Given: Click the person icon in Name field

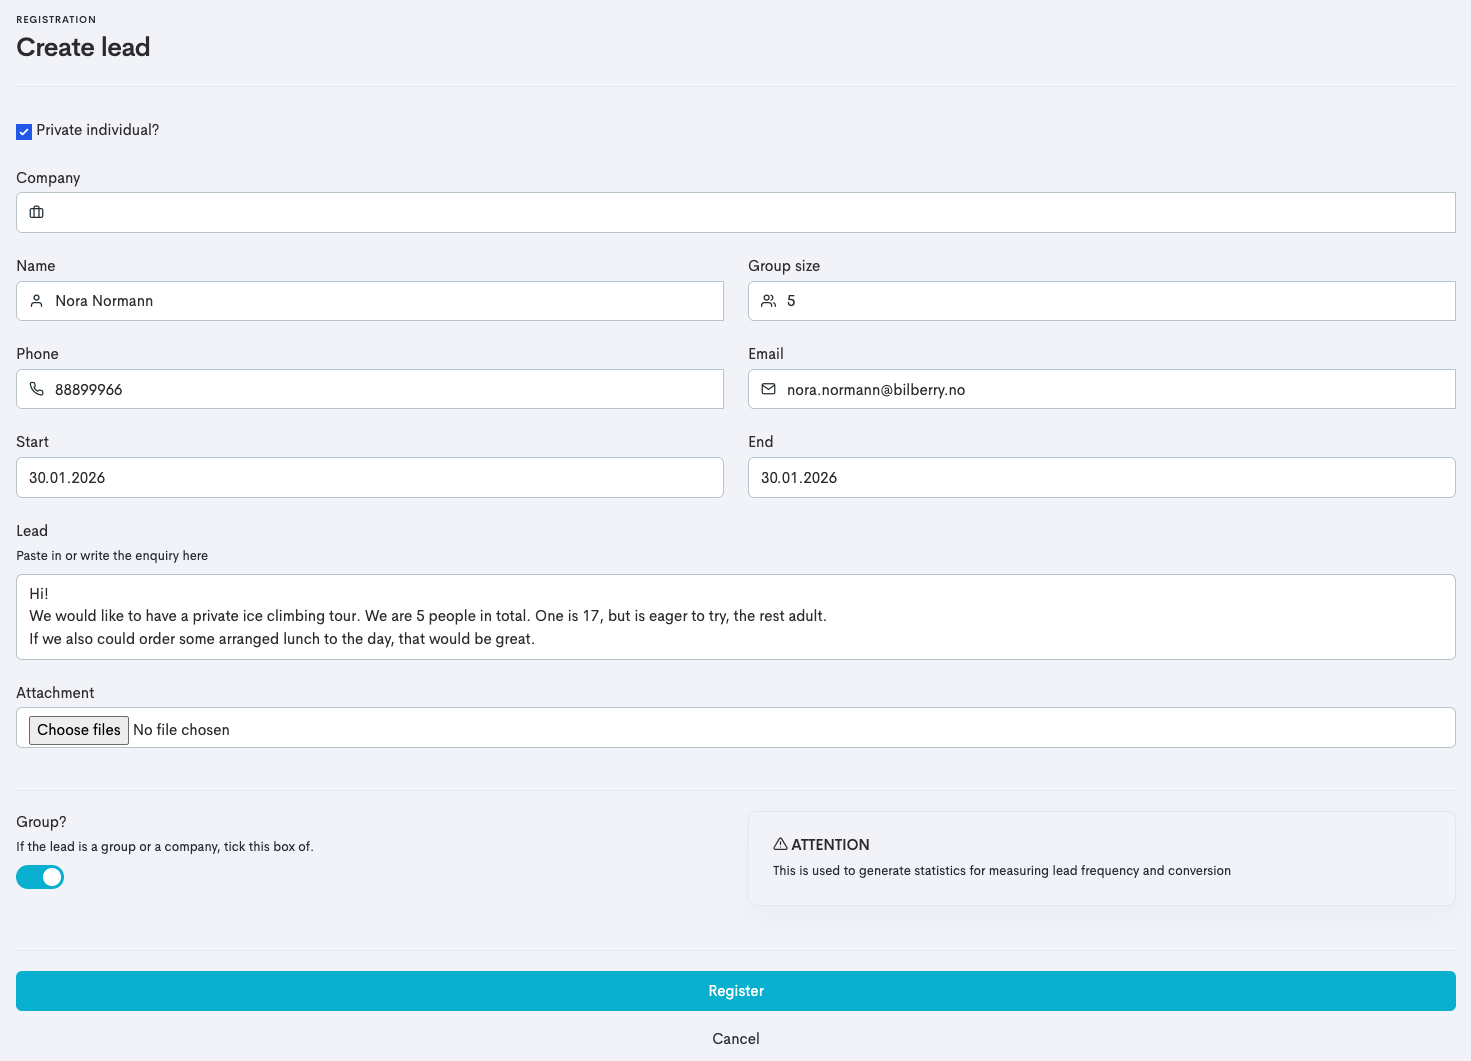Looking at the screenshot, I should (x=37, y=301).
